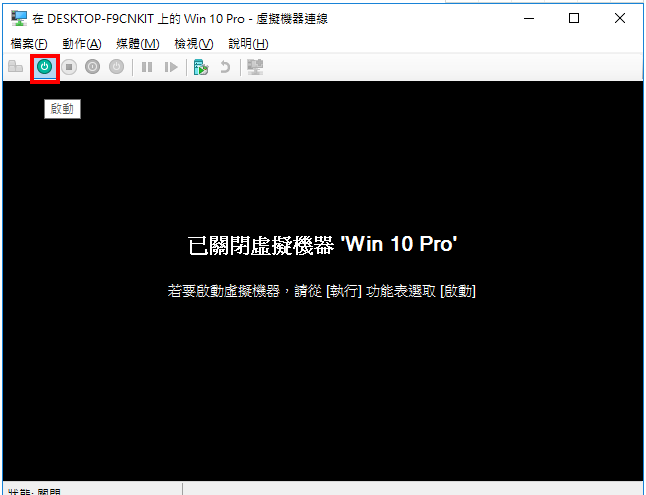Click the Ctrl+Alt+Del toolbar icon

tap(16, 67)
